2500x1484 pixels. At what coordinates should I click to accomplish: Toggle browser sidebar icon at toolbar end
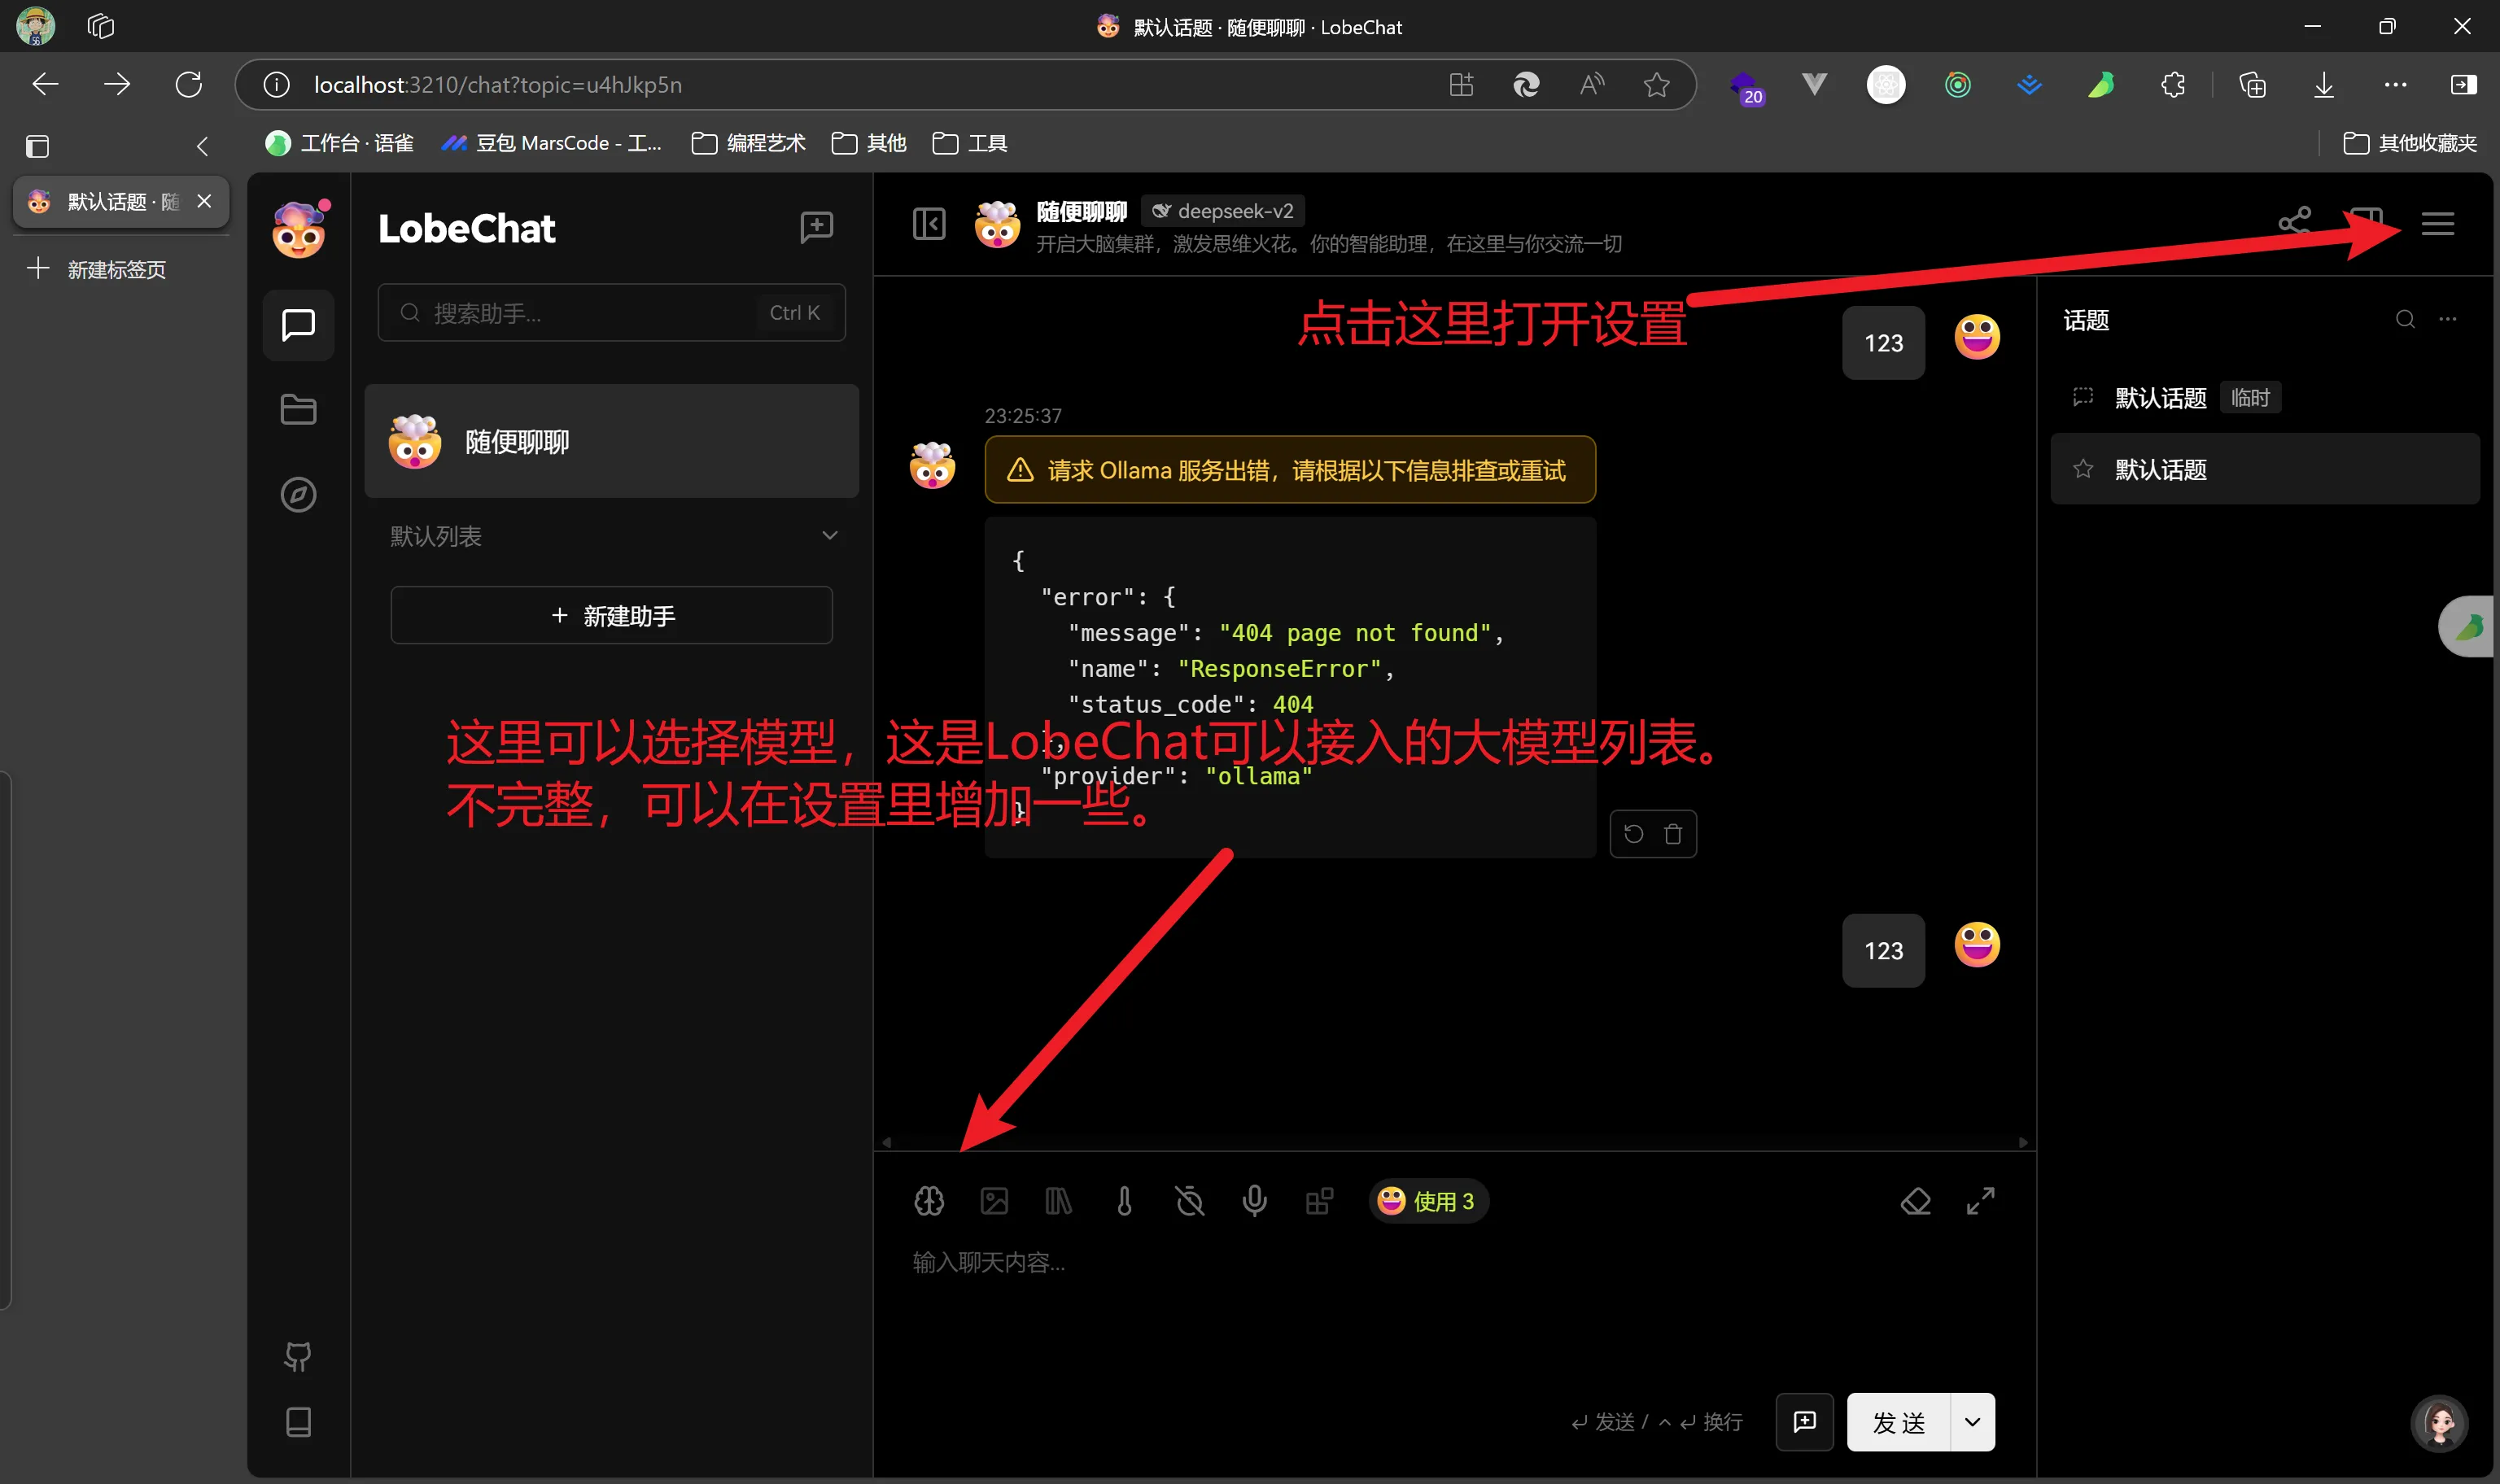coord(2463,85)
